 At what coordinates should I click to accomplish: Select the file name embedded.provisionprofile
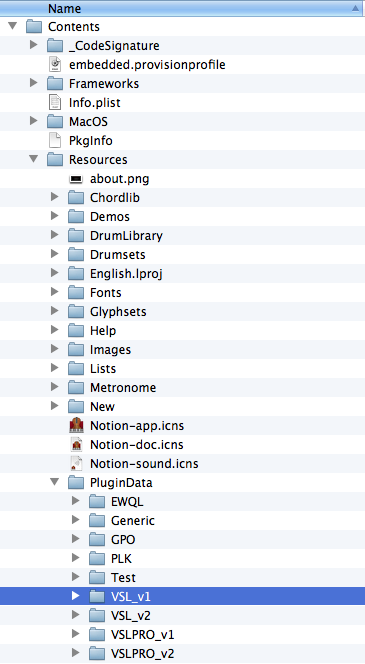click(x=147, y=65)
